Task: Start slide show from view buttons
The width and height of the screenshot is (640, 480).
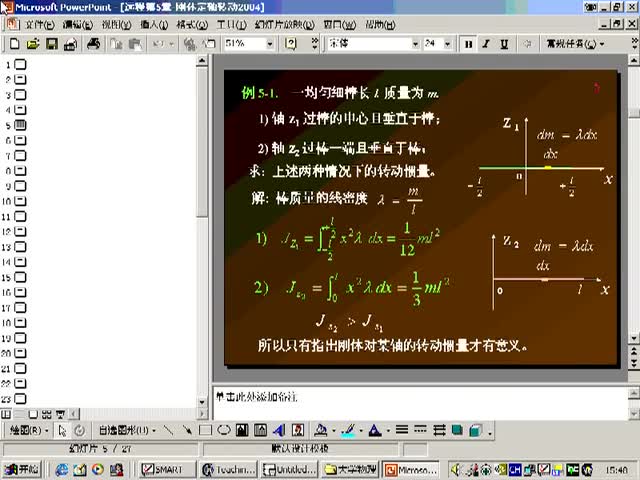Action: click(60, 414)
